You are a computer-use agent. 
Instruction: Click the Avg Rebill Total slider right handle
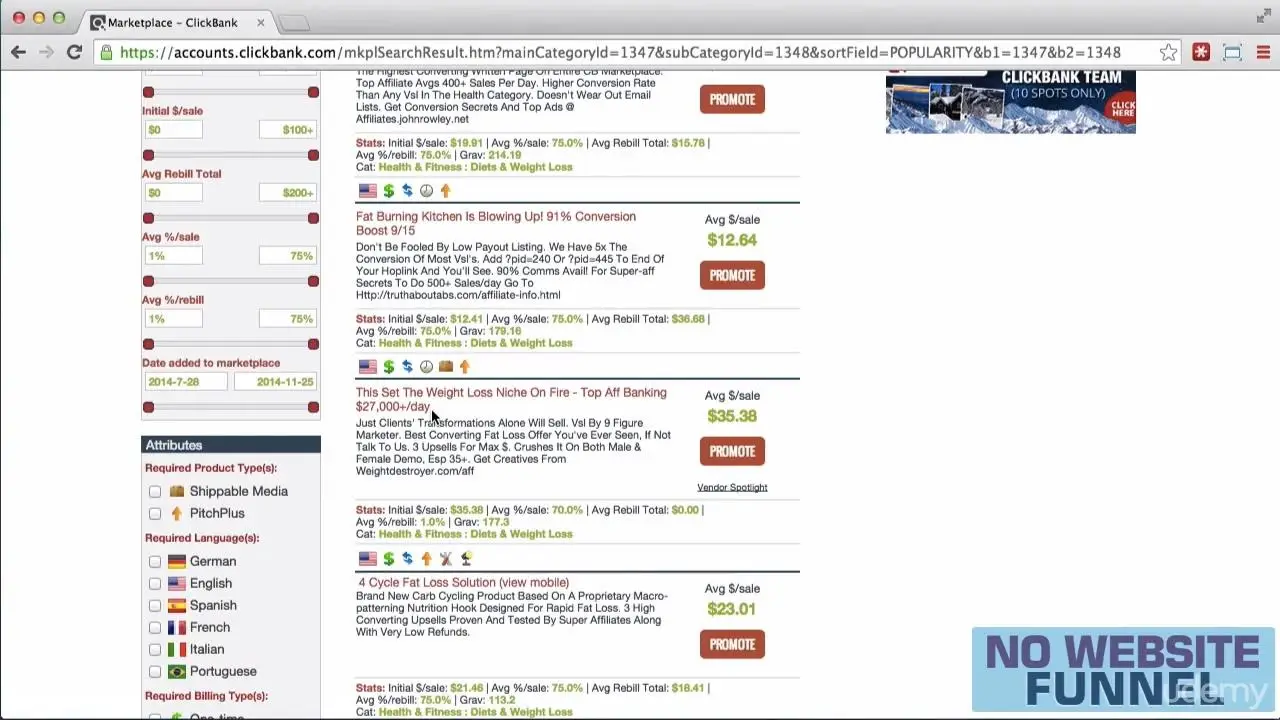[x=313, y=218]
